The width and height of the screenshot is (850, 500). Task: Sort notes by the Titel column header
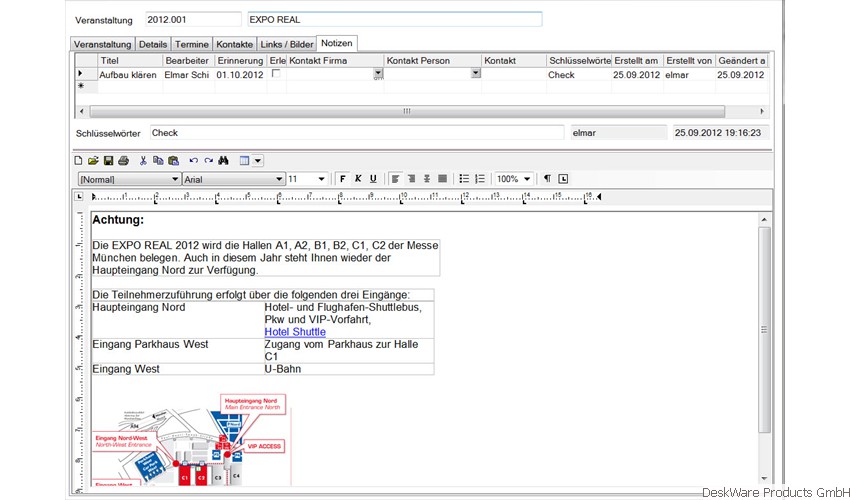pyautogui.click(x=130, y=61)
